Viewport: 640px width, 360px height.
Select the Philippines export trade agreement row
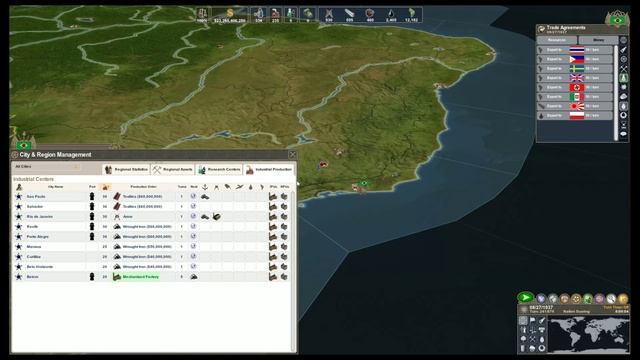click(575, 59)
